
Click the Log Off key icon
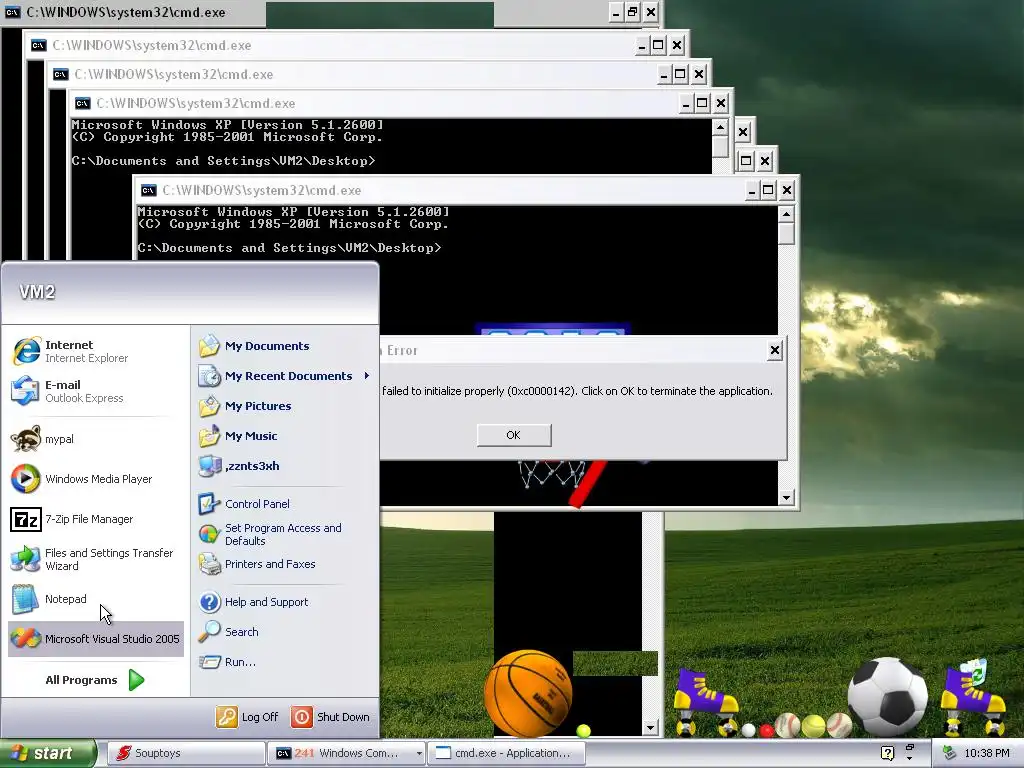[x=226, y=717]
